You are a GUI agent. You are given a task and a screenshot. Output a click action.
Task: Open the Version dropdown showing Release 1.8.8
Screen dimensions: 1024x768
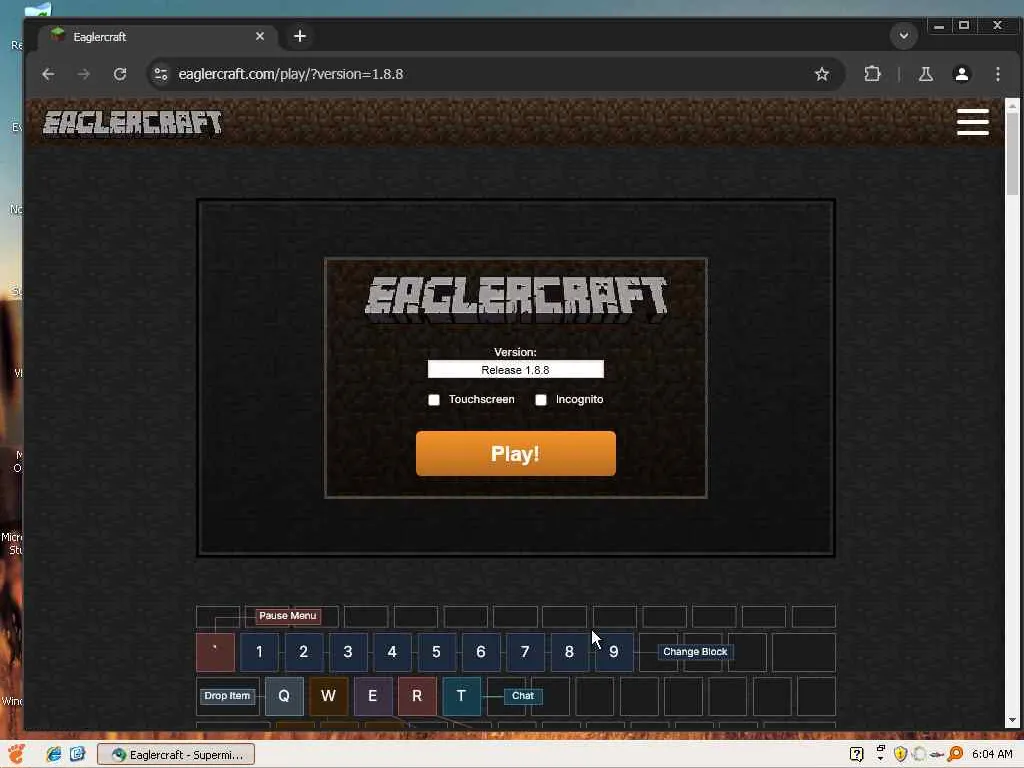tap(515, 370)
